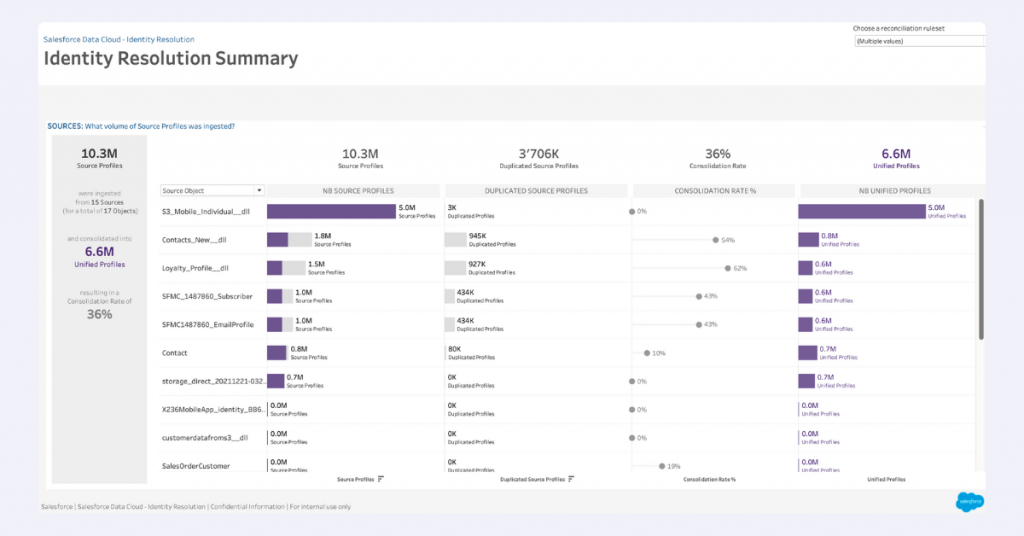Select the X236MobileApp_identity row label
The image size is (1024, 536).
pos(214,409)
